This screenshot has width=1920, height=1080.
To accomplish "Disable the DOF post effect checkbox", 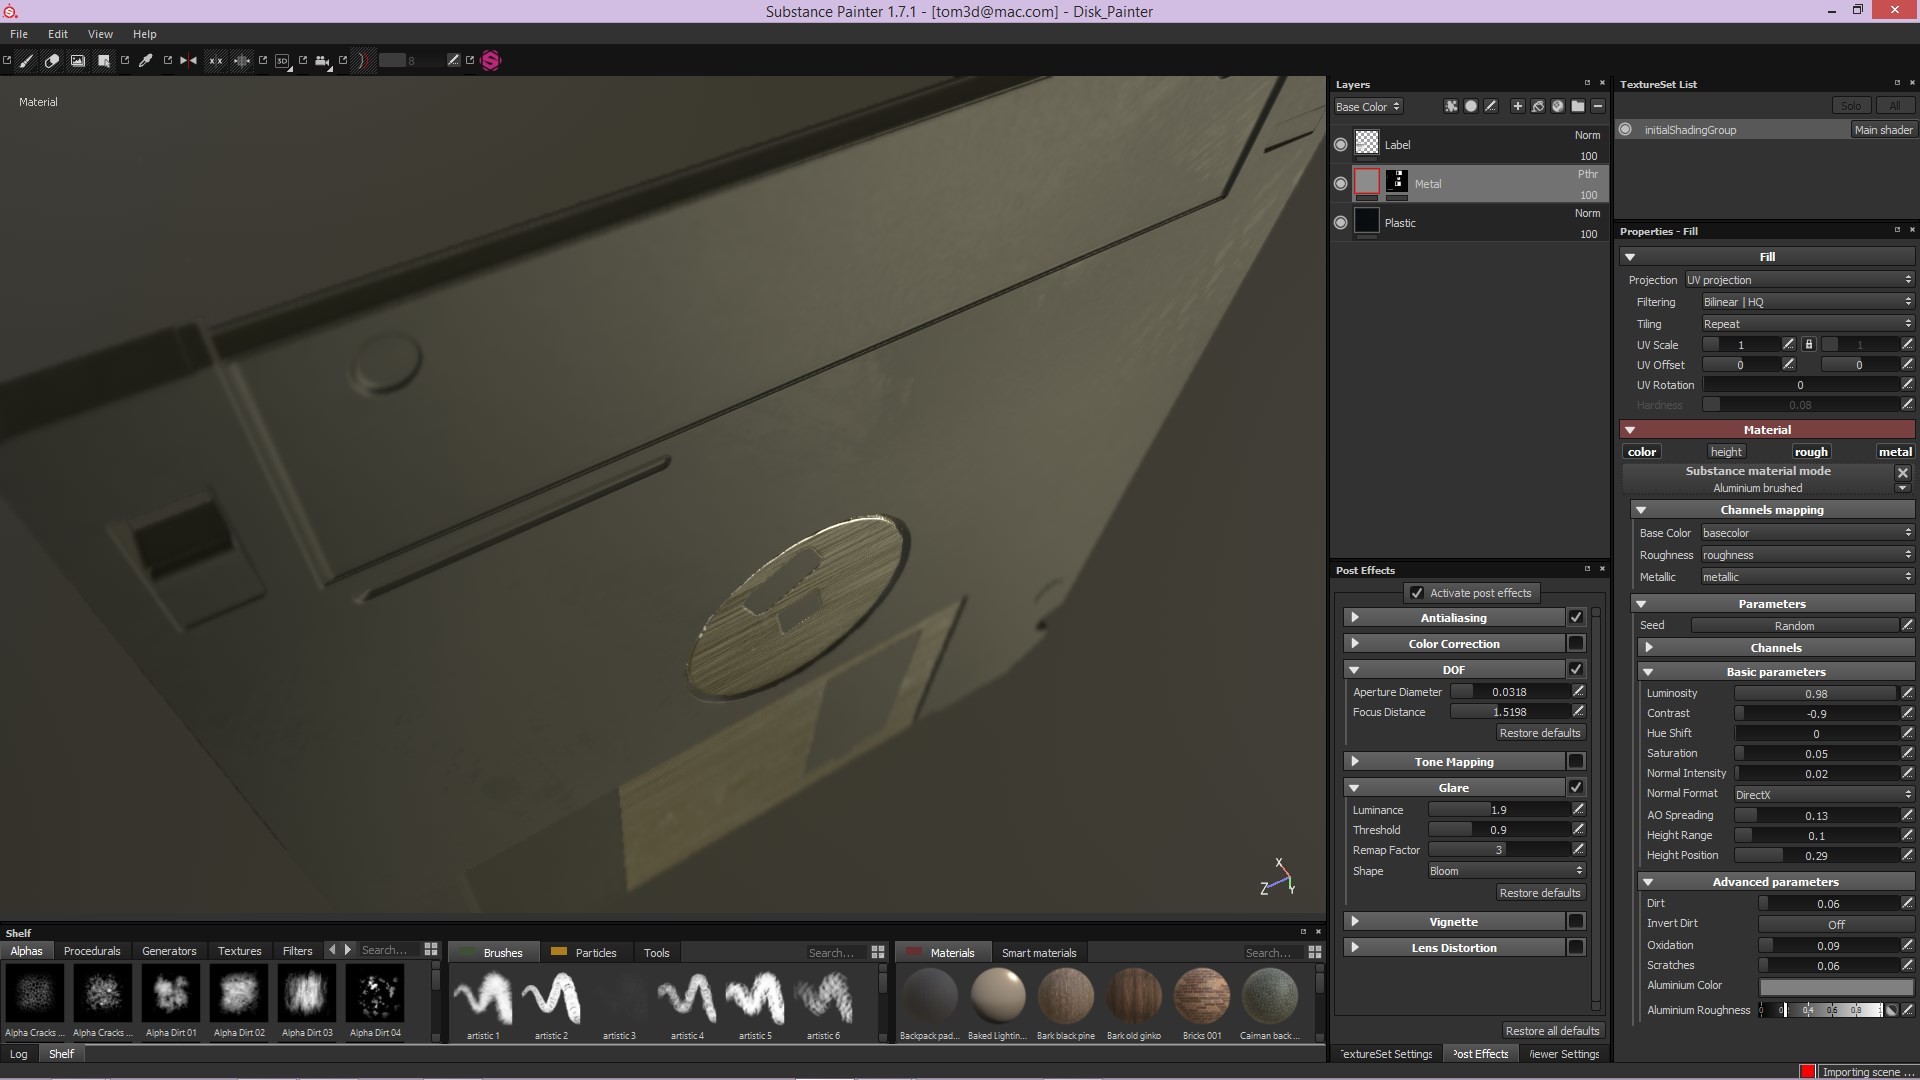I will tap(1575, 669).
